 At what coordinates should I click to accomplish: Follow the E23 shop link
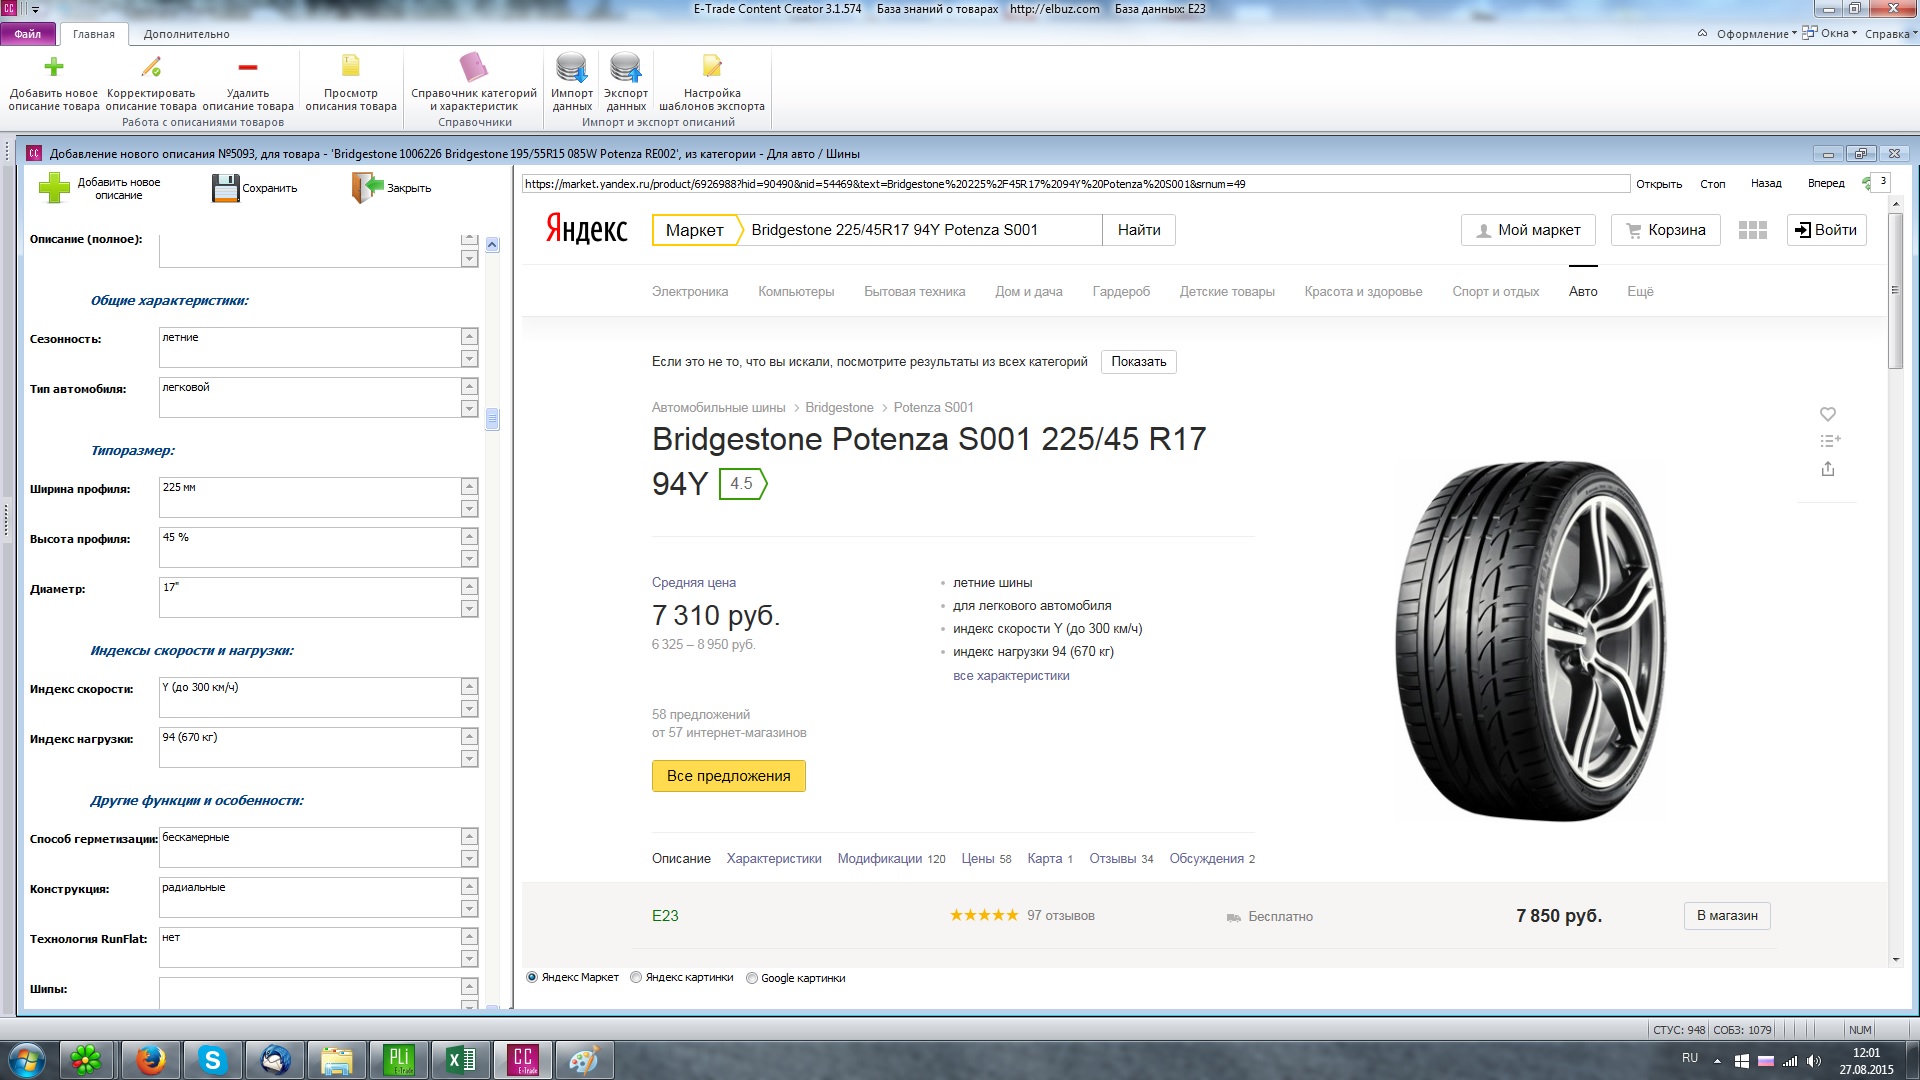click(x=665, y=916)
